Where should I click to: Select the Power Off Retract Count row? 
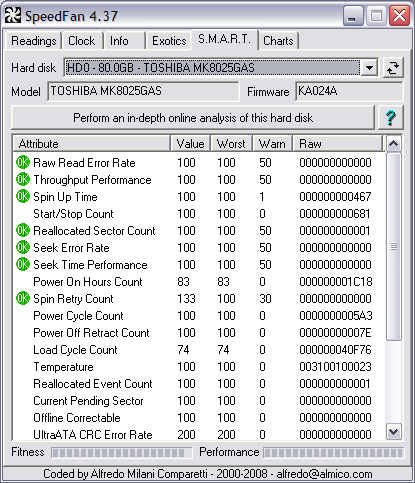199,332
